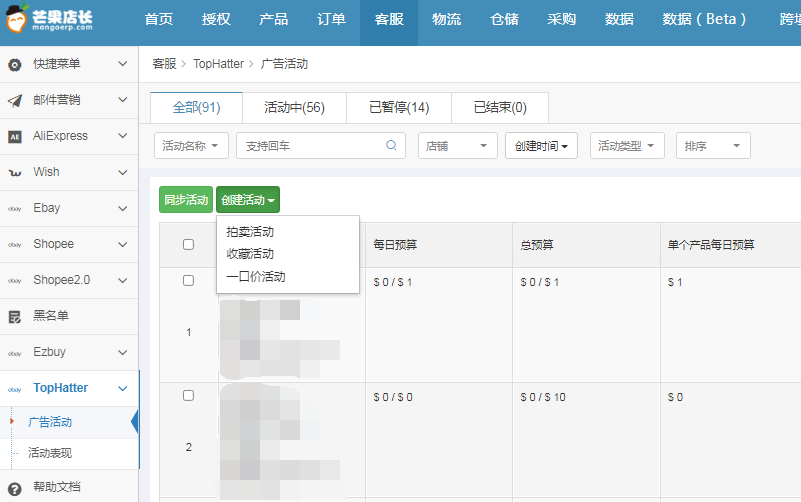Open the 物流 top menu
This screenshot has width=801, height=502.
tap(446, 19)
